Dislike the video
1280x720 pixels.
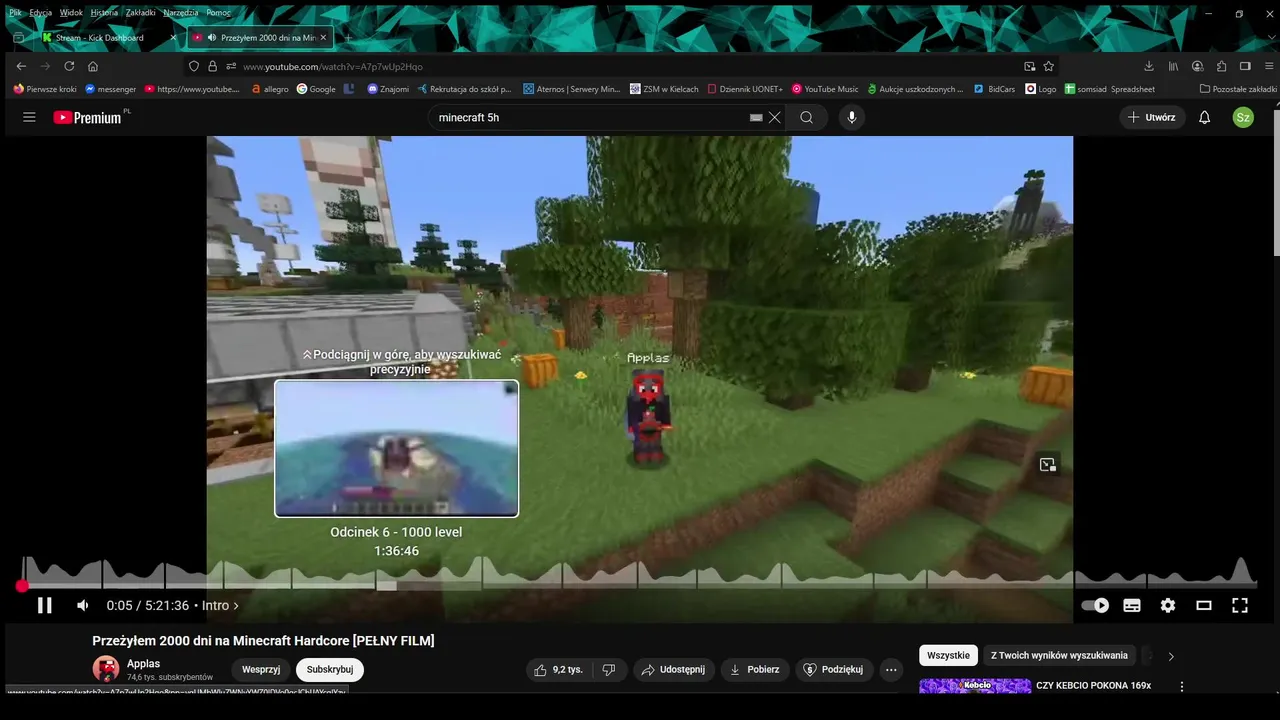point(609,669)
